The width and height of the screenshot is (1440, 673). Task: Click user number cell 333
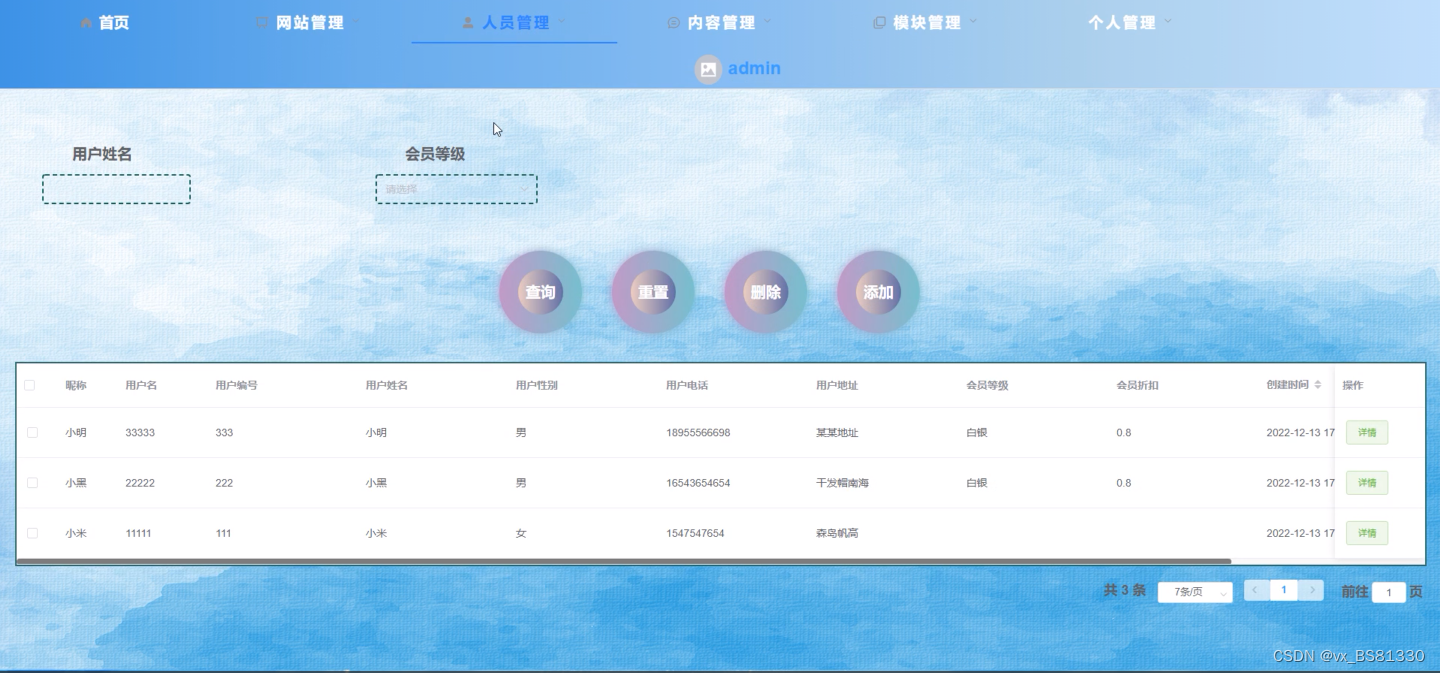(224, 433)
